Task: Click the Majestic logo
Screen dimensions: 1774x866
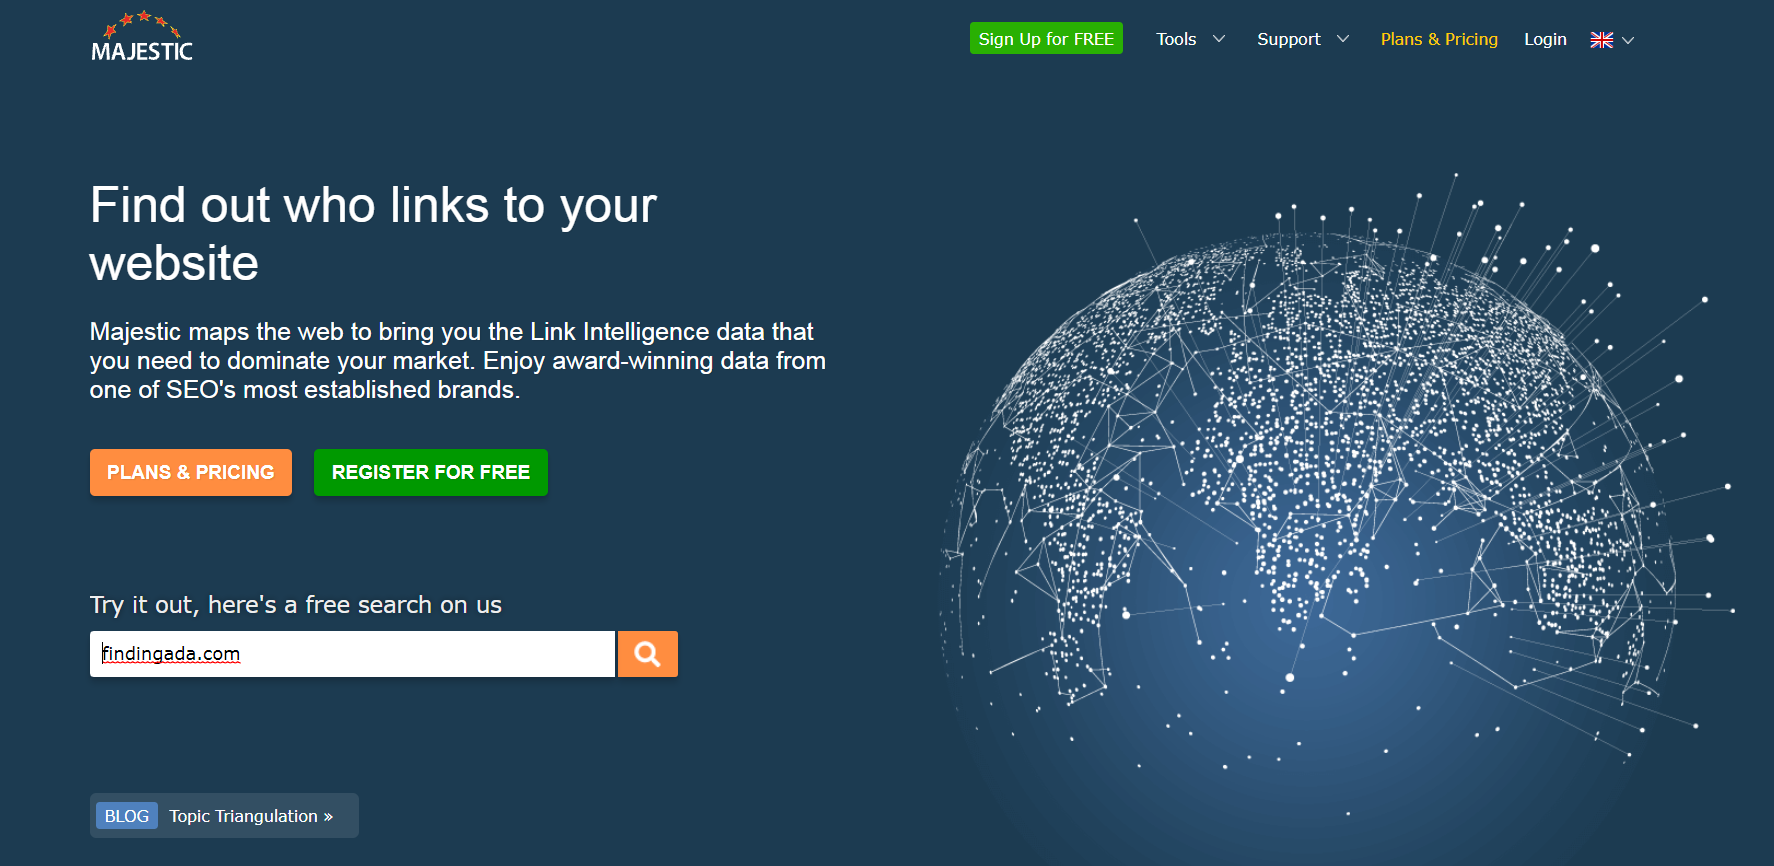Action: (142, 37)
